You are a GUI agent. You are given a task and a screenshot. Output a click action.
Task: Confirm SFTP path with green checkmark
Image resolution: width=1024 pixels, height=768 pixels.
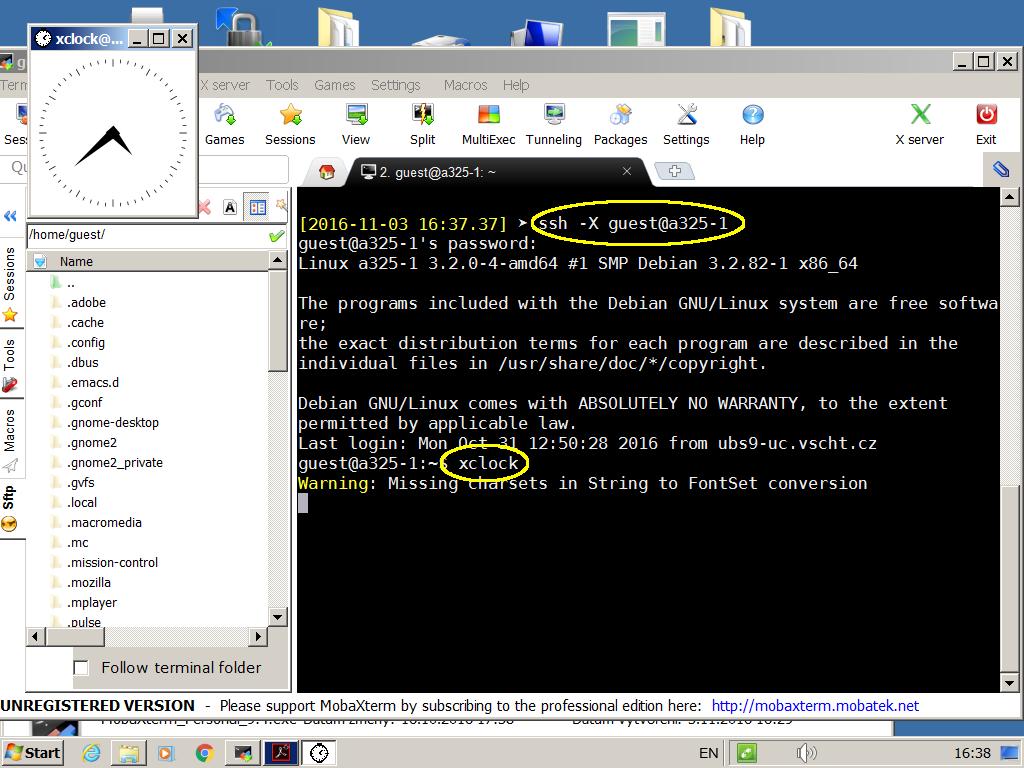pyautogui.click(x=277, y=235)
